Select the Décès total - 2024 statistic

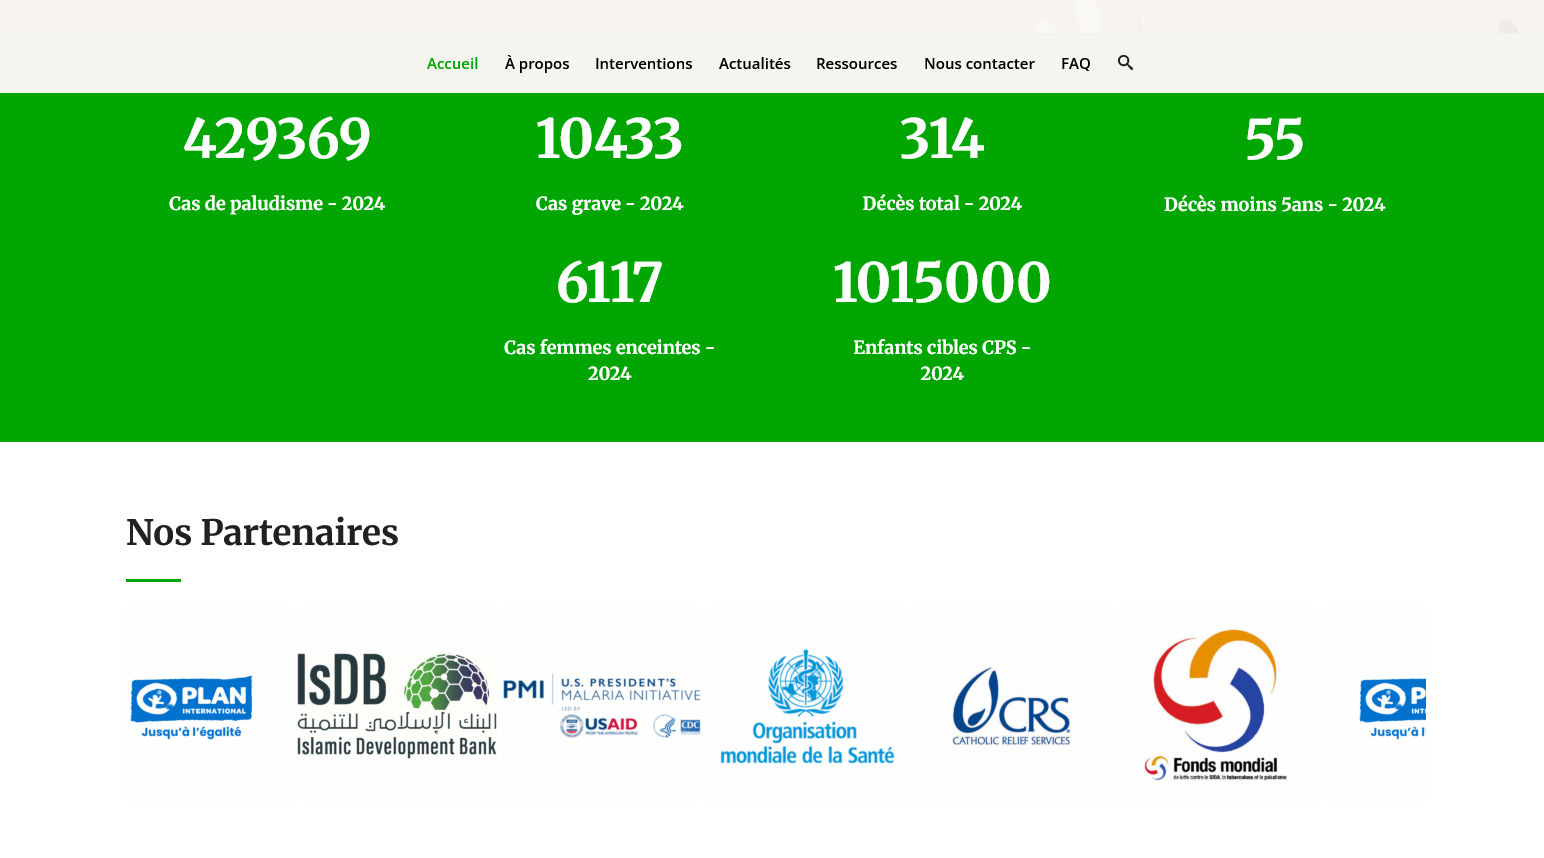pos(941,204)
